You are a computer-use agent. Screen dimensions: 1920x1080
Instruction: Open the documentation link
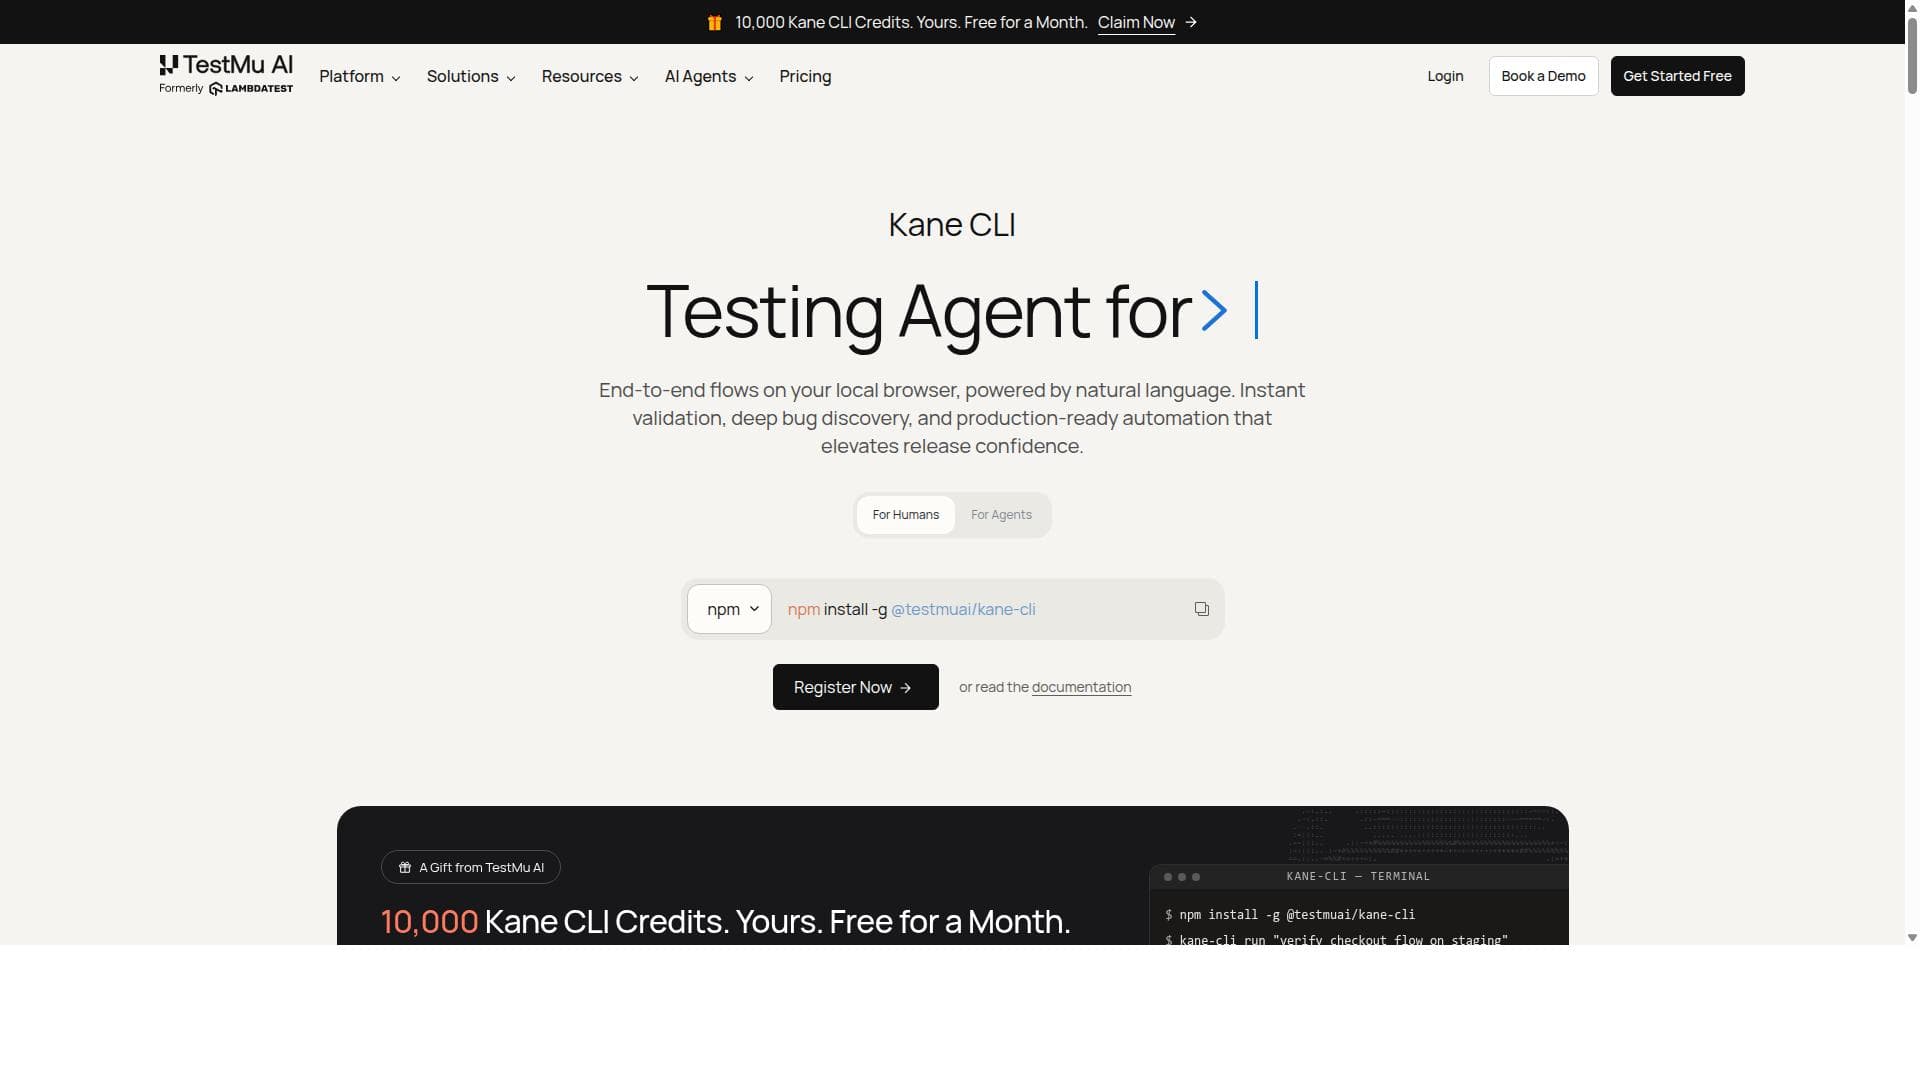(1081, 687)
